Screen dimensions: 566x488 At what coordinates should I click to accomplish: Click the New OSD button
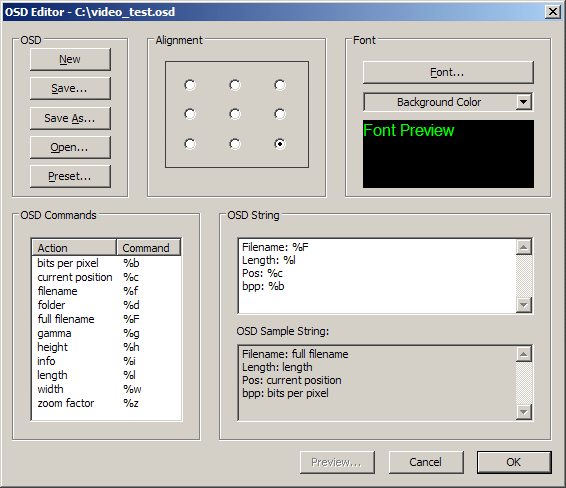click(70, 59)
